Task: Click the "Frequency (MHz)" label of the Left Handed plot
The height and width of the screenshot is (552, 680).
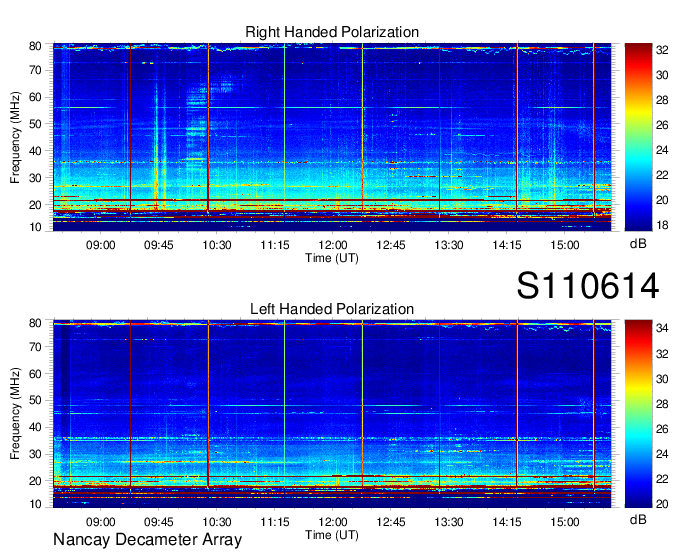Action: tap(15, 414)
